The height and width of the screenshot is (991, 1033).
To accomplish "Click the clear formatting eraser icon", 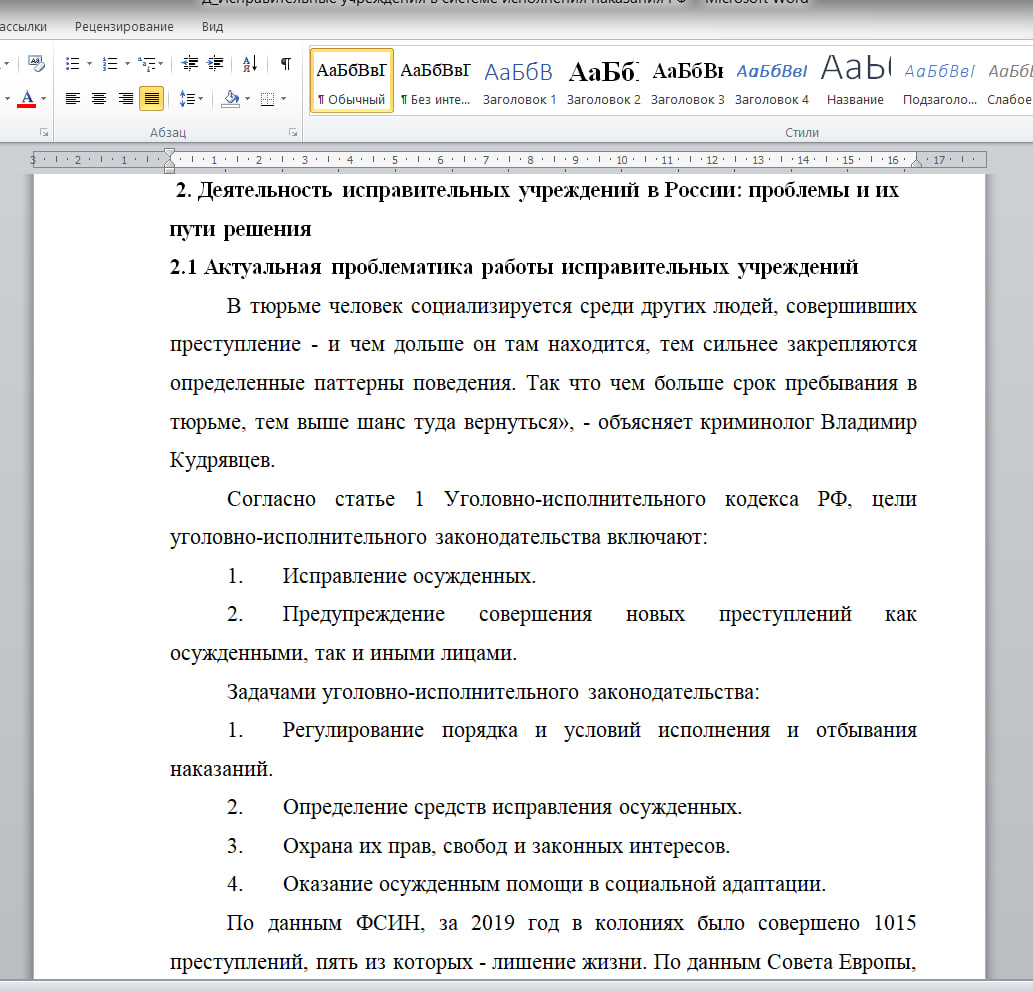I will tap(36, 64).
